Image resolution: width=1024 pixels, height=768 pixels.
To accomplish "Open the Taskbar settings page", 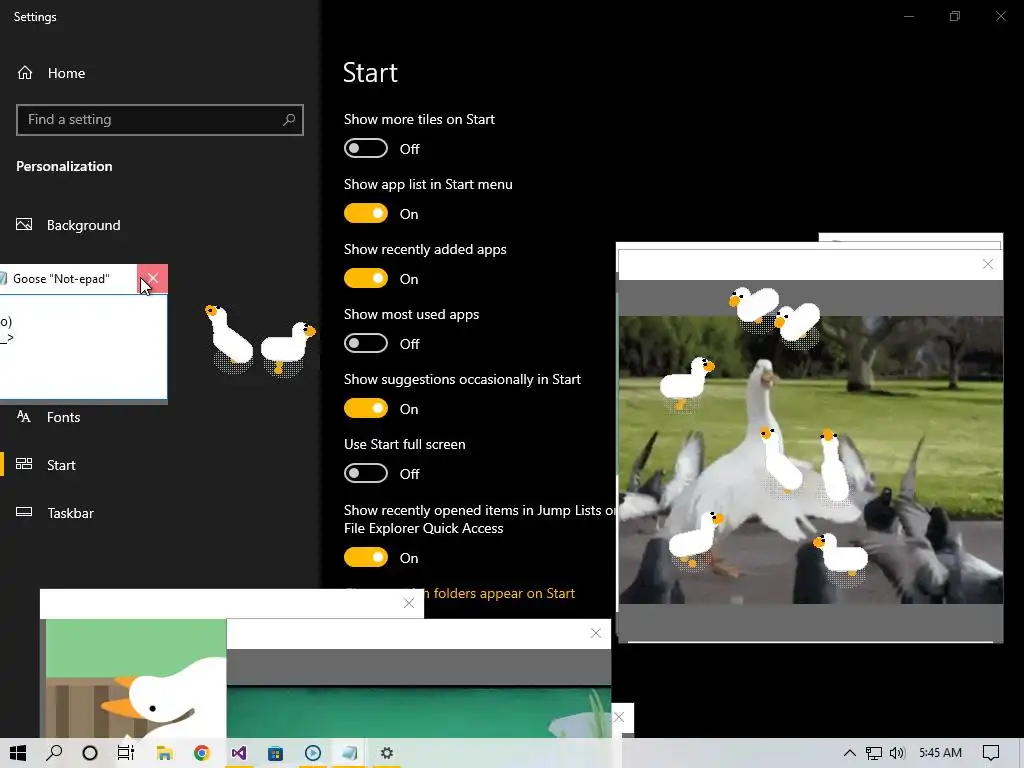I will pyautogui.click(x=55, y=513).
